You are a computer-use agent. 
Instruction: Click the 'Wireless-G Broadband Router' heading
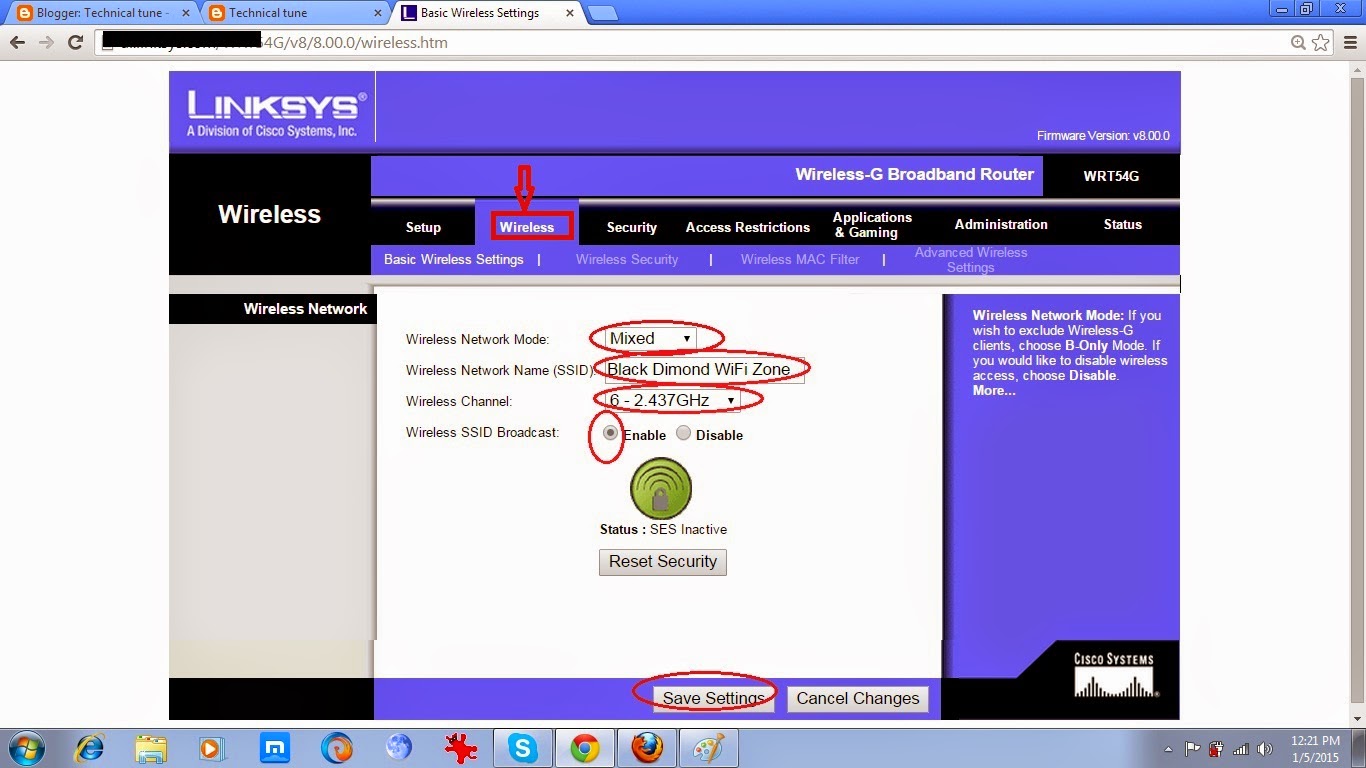click(x=914, y=174)
